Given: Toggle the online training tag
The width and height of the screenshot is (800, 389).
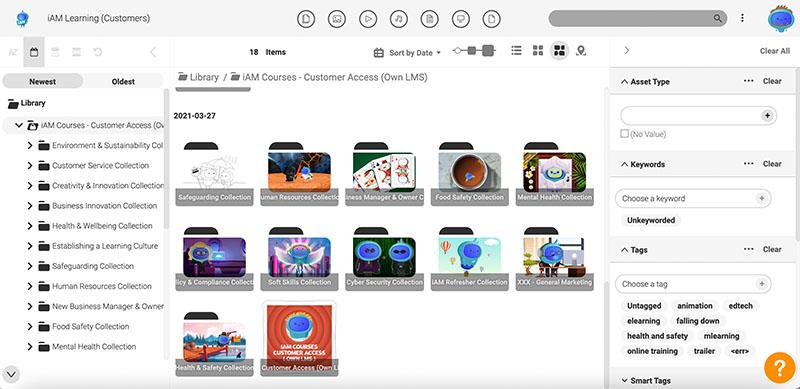Looking at the screenshot, I should pyautogui.click(x=653, y=351).
